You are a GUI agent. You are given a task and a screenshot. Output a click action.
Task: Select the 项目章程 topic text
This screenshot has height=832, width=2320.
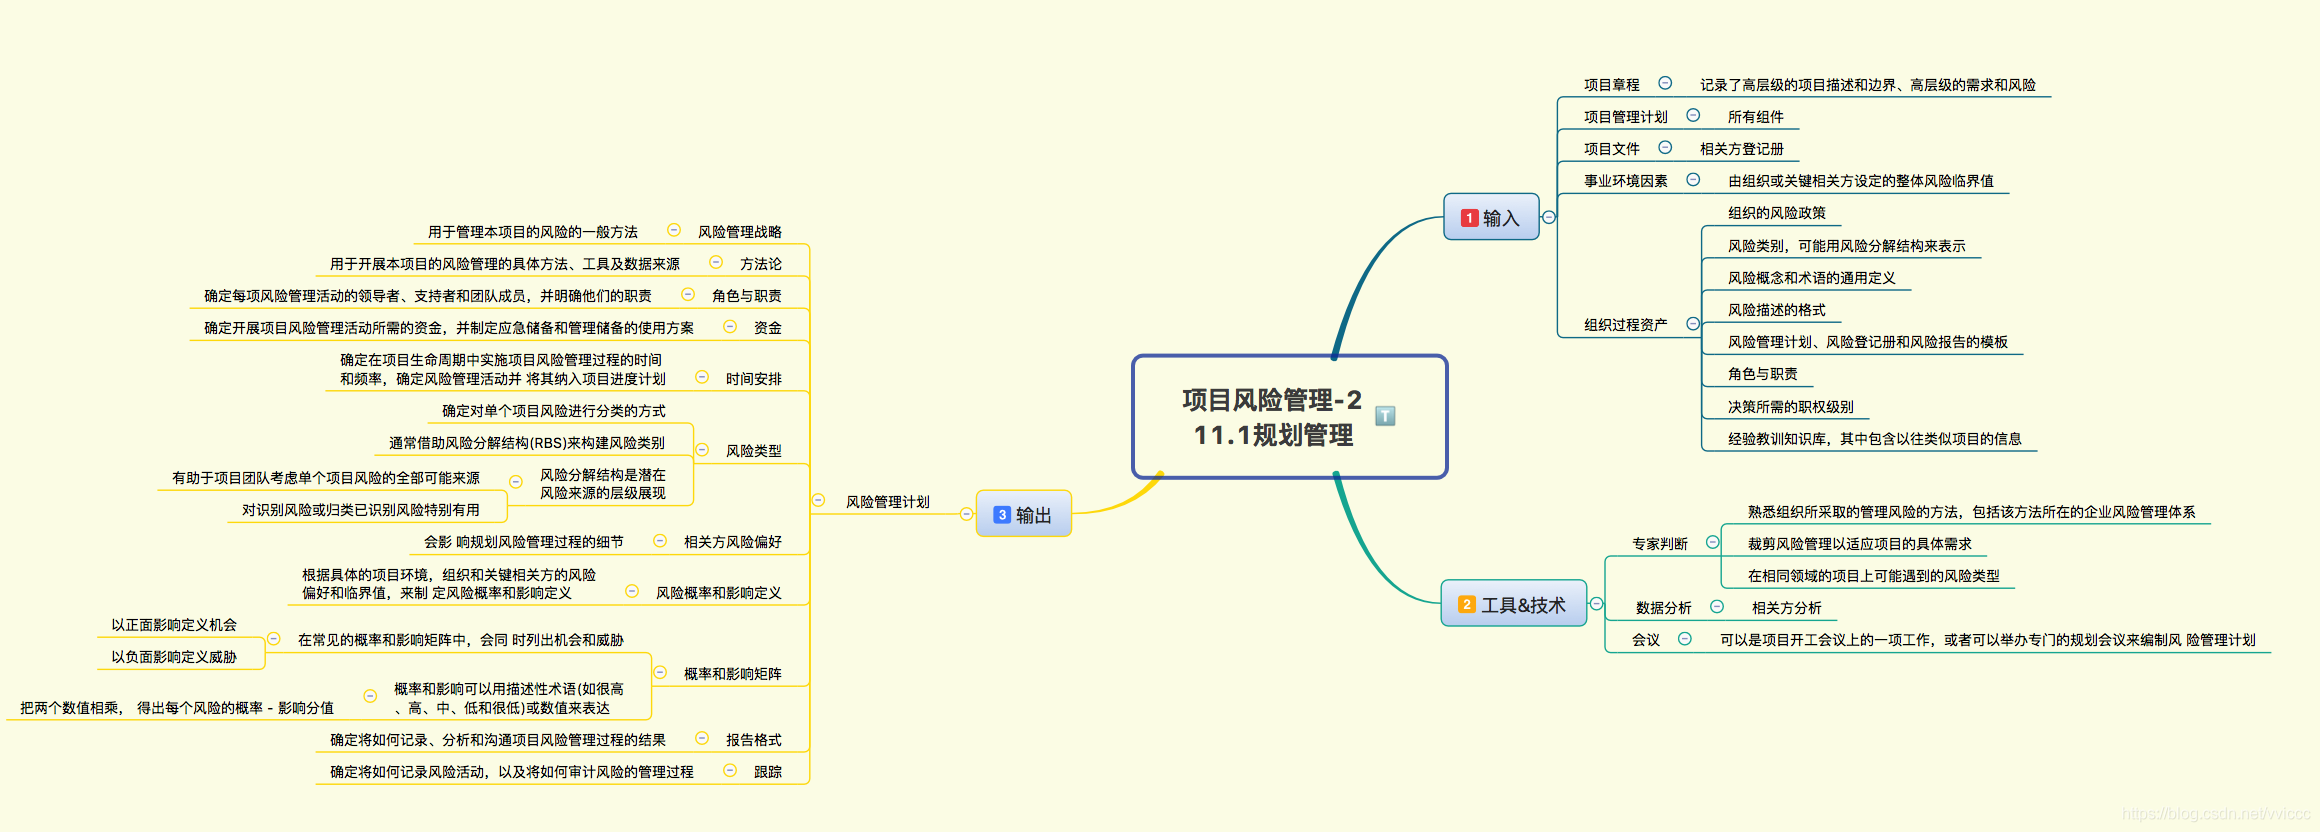pyautogui.click(x=1612, y=85)
